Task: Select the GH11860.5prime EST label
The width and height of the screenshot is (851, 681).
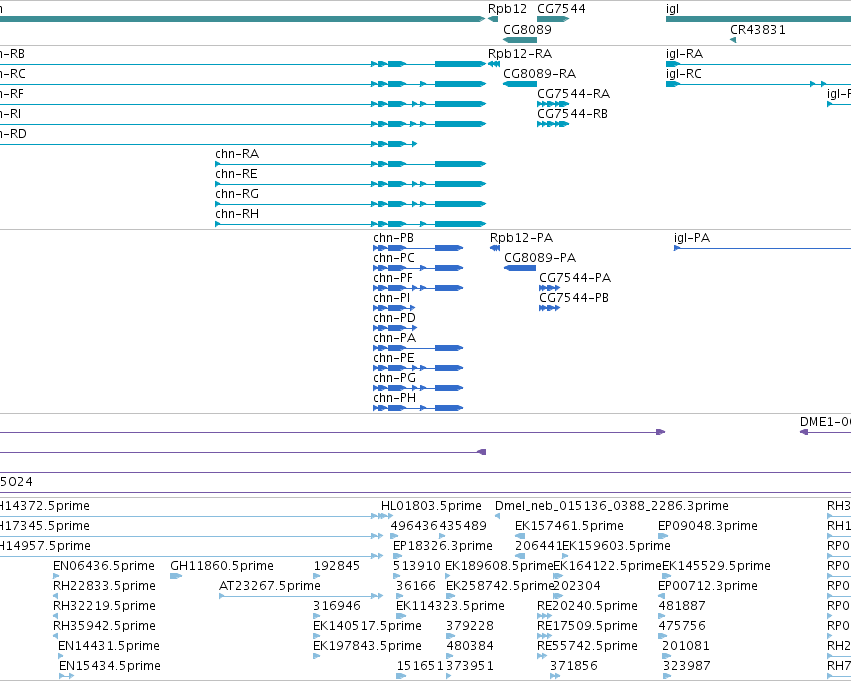Action: coord(222,566)
